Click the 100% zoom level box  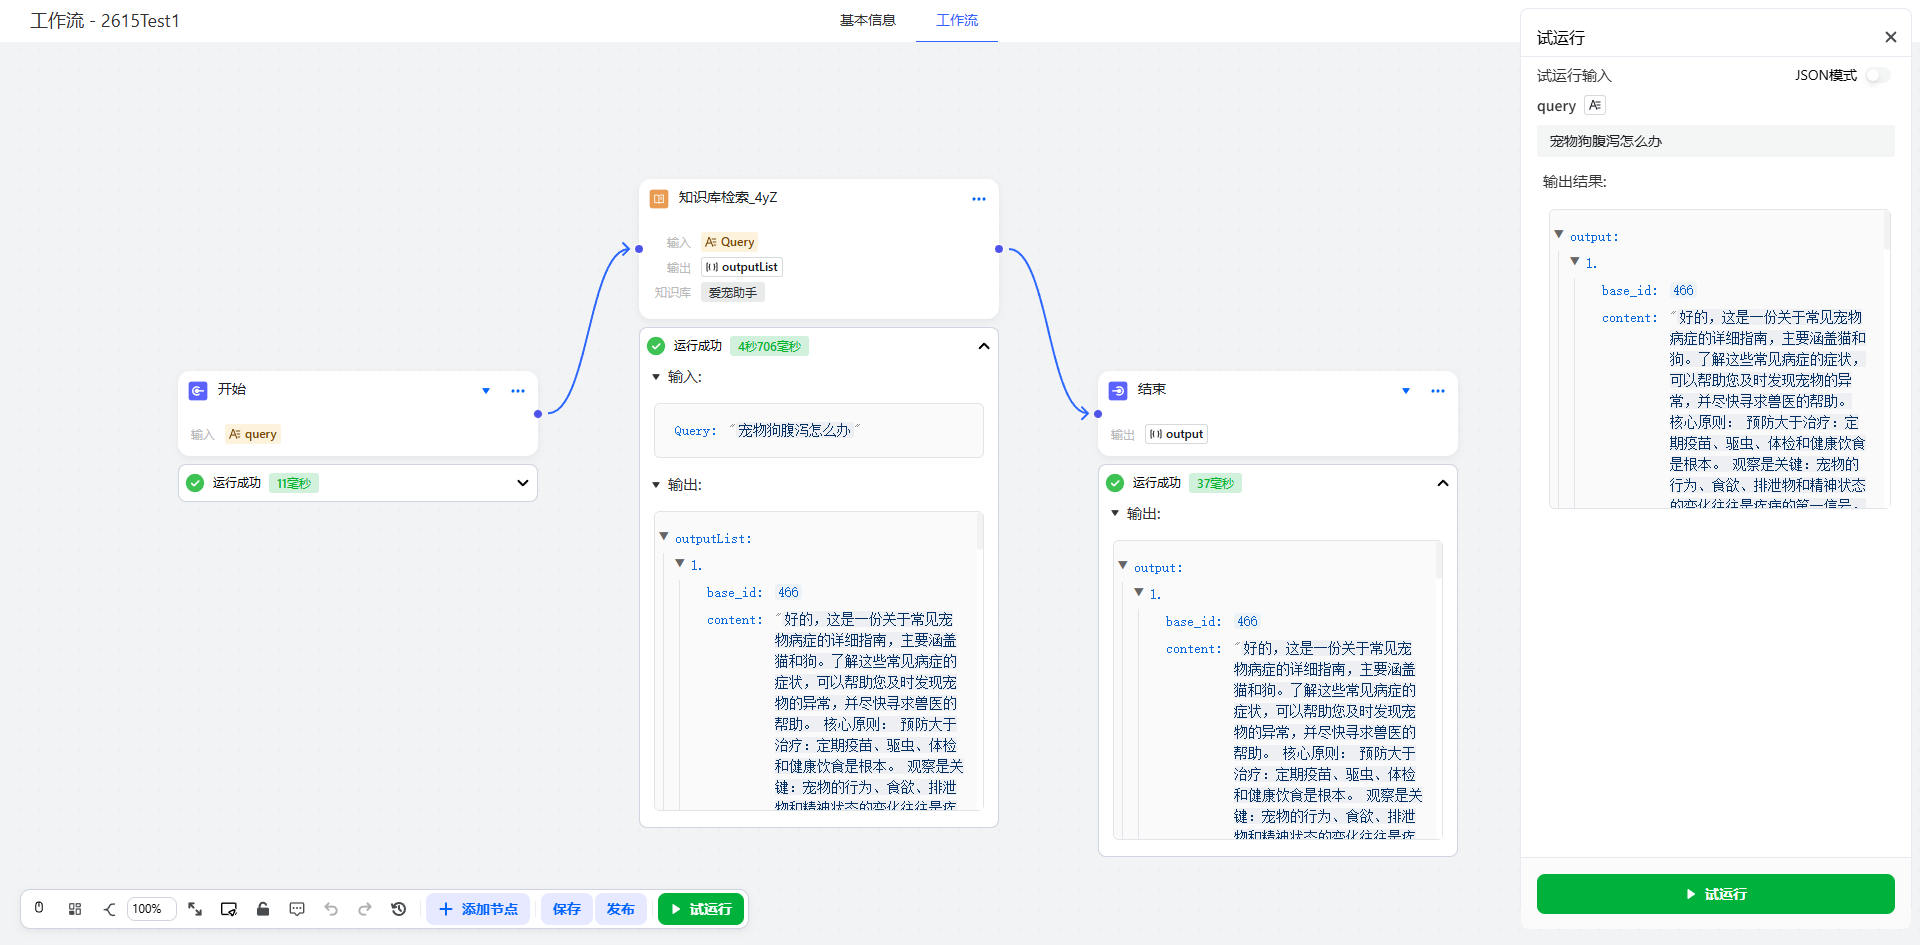(149, 909)
